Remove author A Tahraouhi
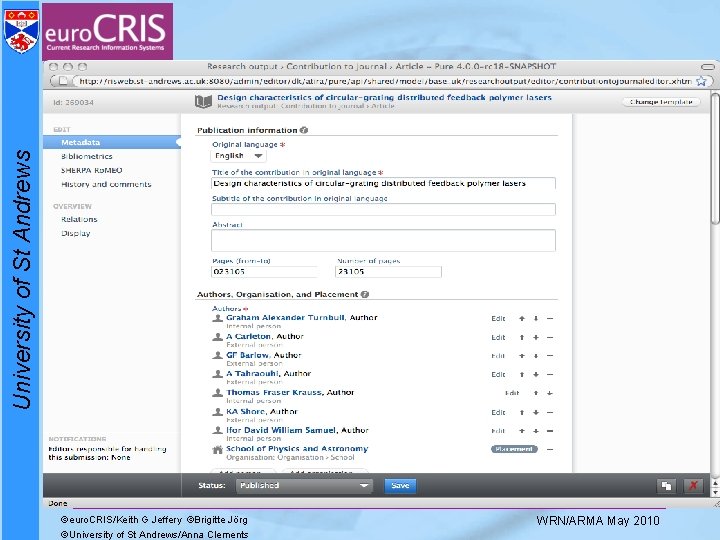Viewport: 720px width, 540px height. (x=550, y=374)
